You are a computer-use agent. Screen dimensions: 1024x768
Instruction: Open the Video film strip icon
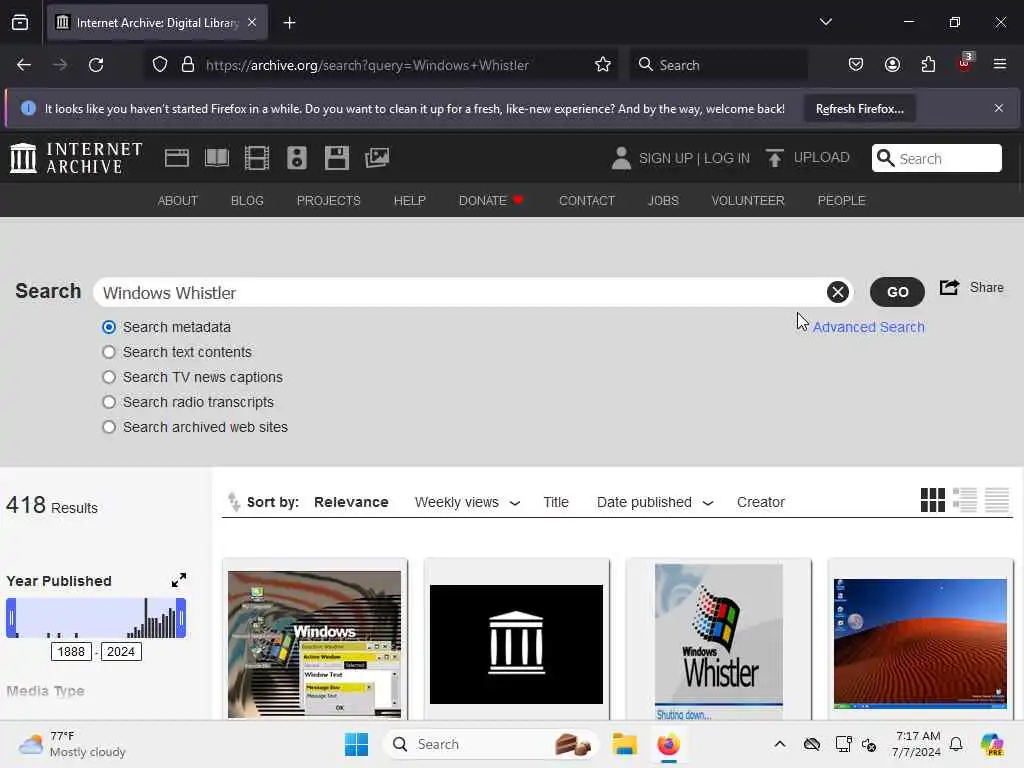pyautogui.click(x=257, y=158)
